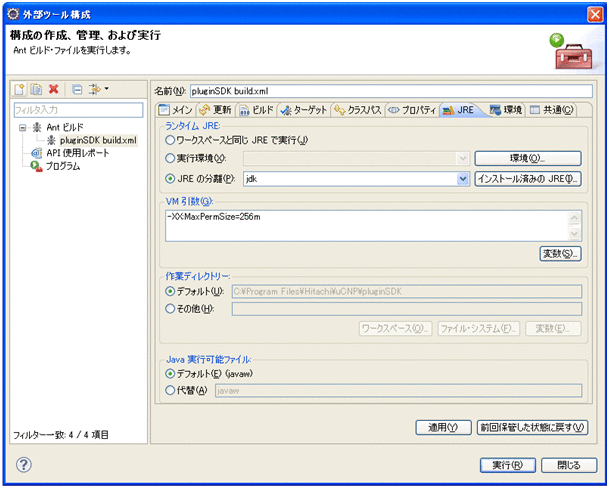Click the disabled 変数 button in 作業ディレクトリー
The image size is (611, 489).
point(553,328)
